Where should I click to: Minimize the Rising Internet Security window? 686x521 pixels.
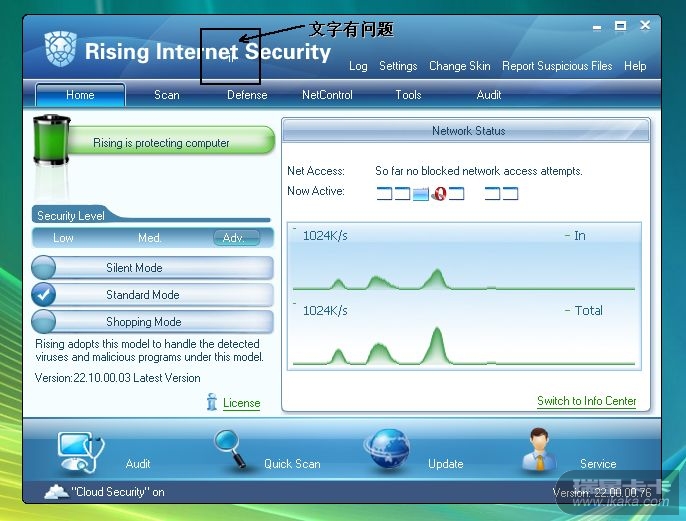597,28
